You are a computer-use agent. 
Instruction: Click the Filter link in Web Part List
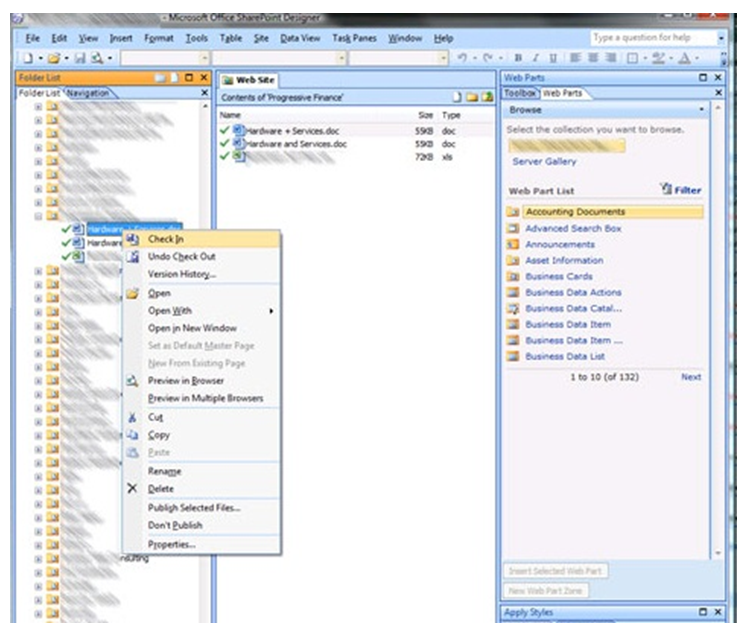coord(682,190)
